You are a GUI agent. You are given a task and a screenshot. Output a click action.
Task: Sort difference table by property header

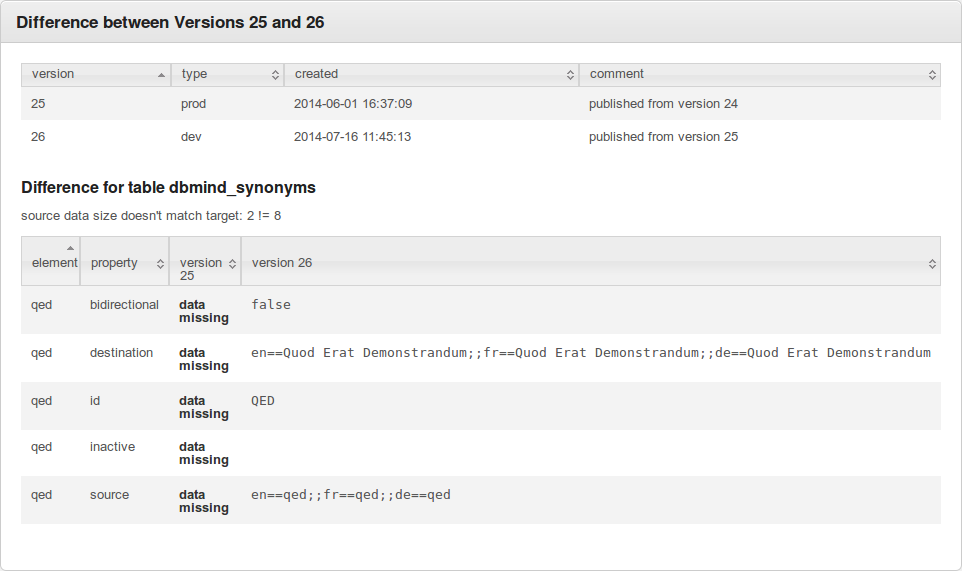(x=114, y=263)
